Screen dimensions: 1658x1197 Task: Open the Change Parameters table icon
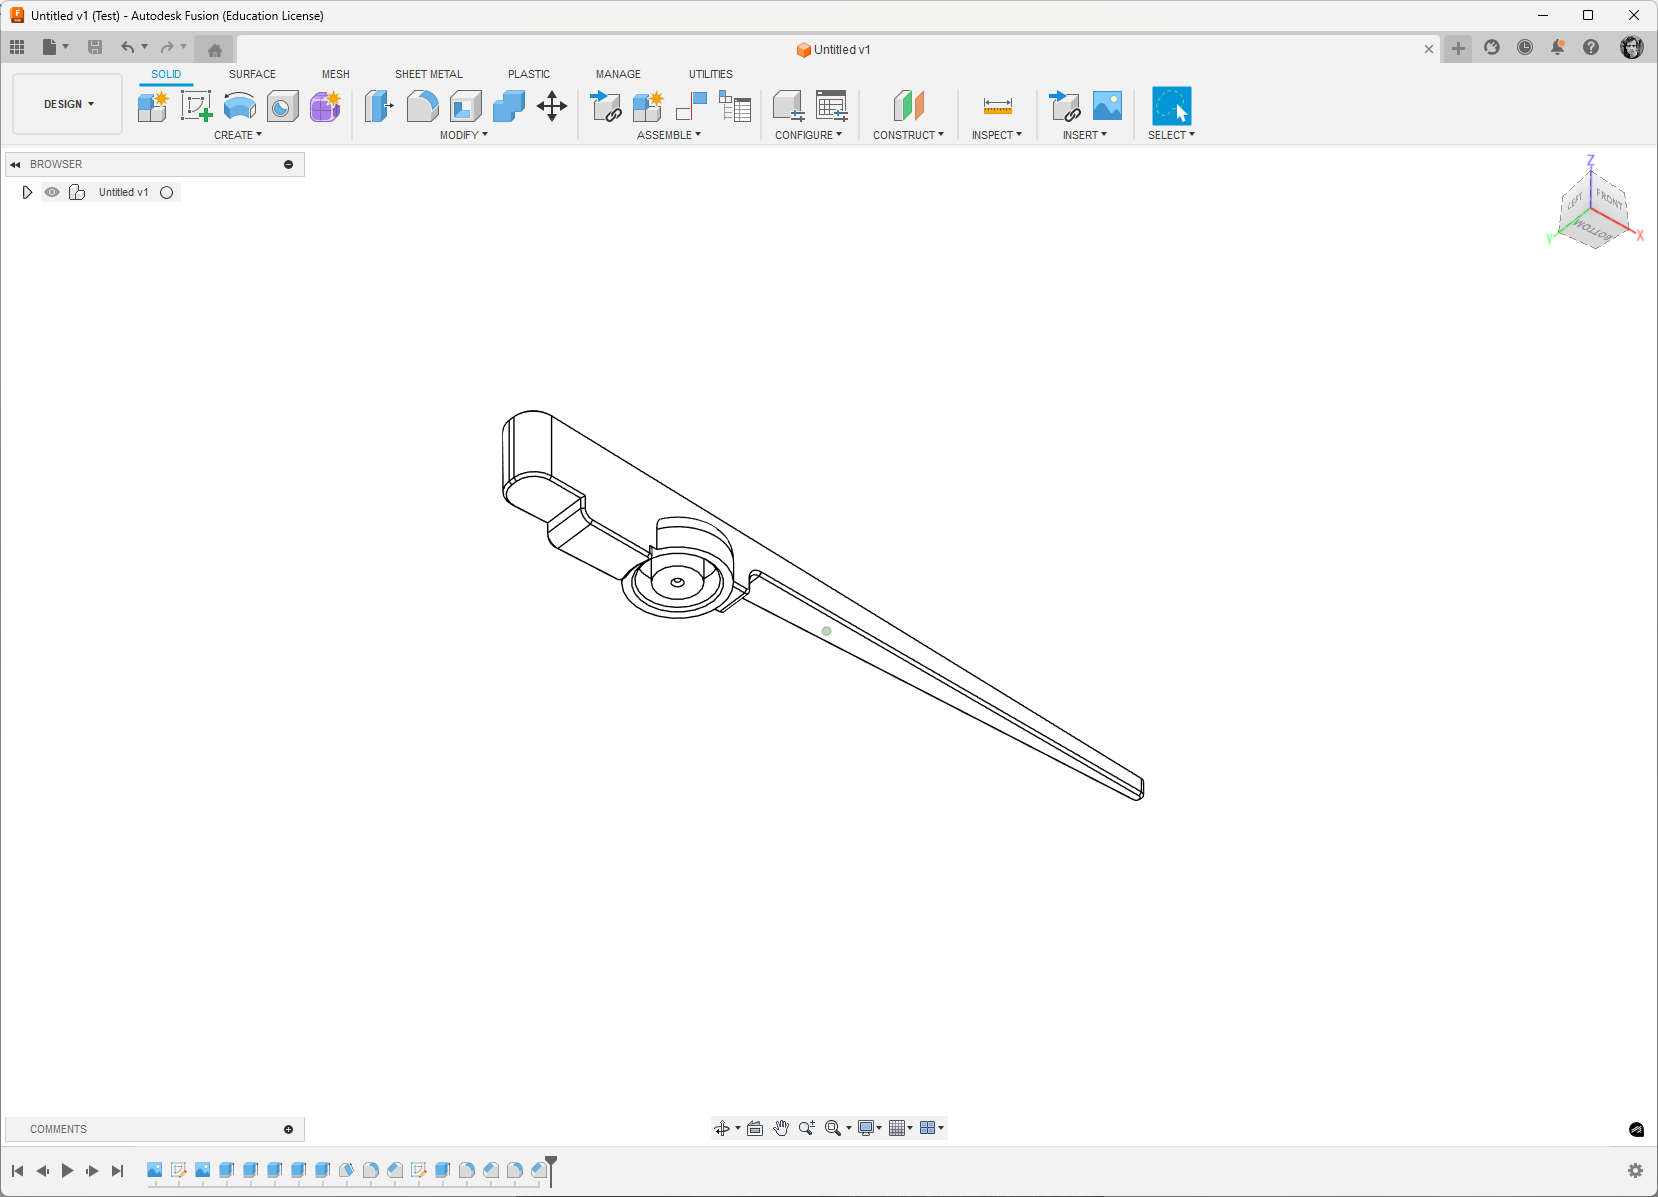pyautogui.click(x=831, y=106)
